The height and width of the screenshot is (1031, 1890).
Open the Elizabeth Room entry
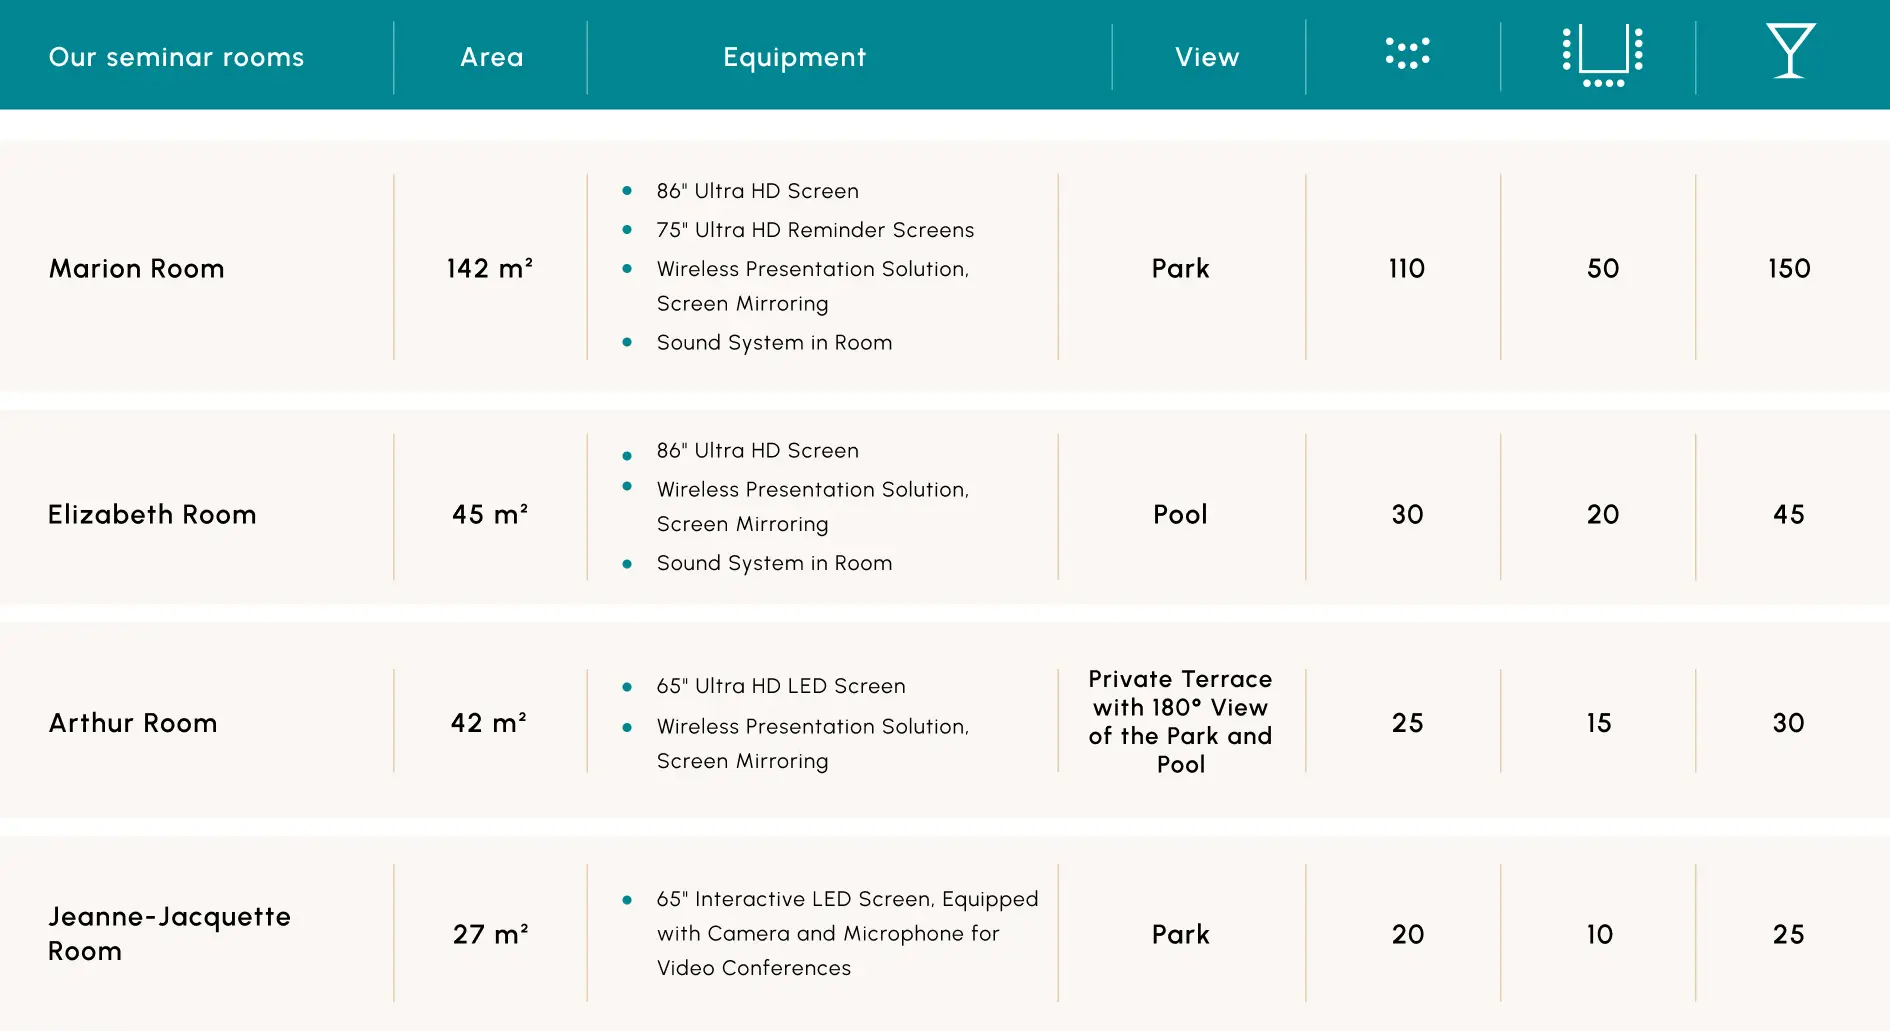152,514
